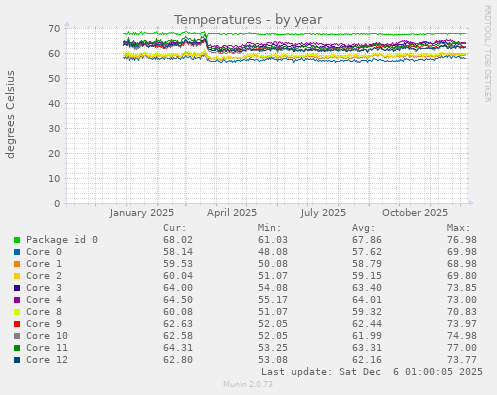Image resolution: width=497 pixels, height=395 pixels.
Task: Click the Core 10 gray legend swatch
Action: [x=17, y=336]
